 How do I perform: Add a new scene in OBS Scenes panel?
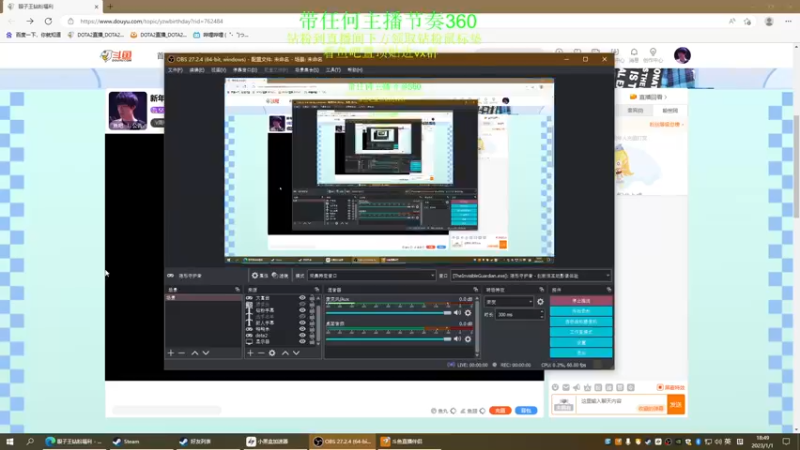click(x=171, y=353)
